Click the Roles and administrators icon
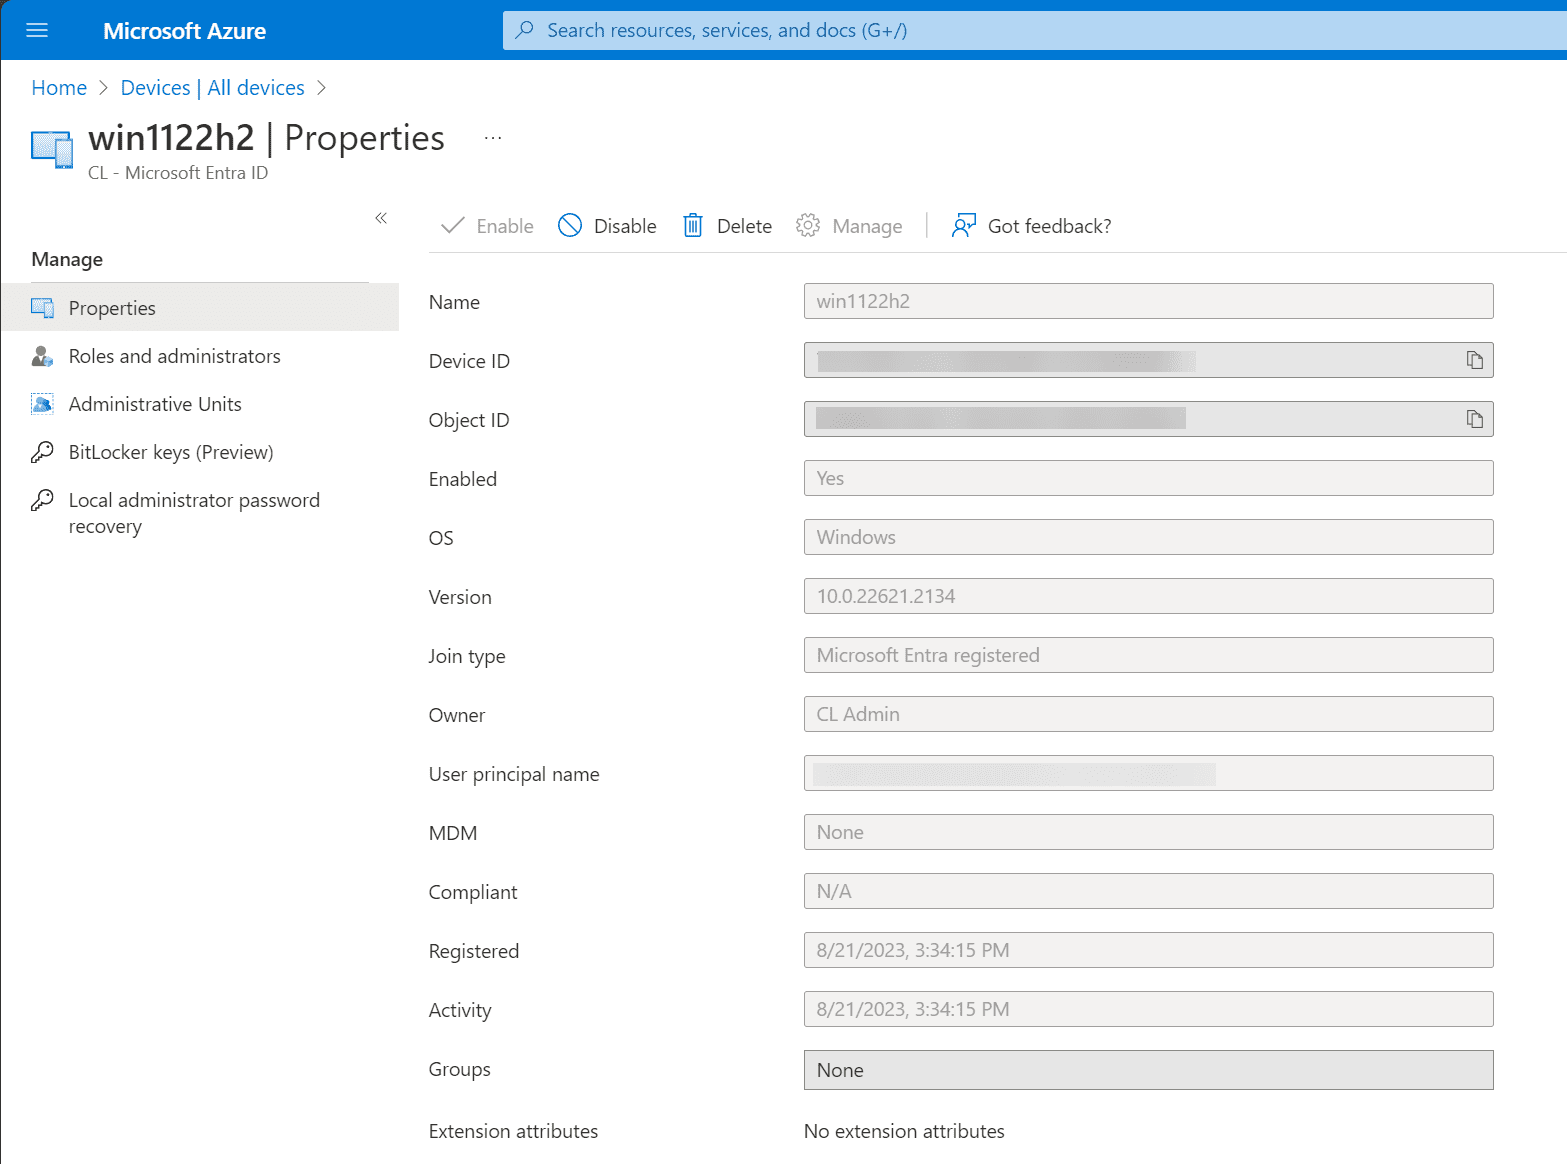 point(42,356)
